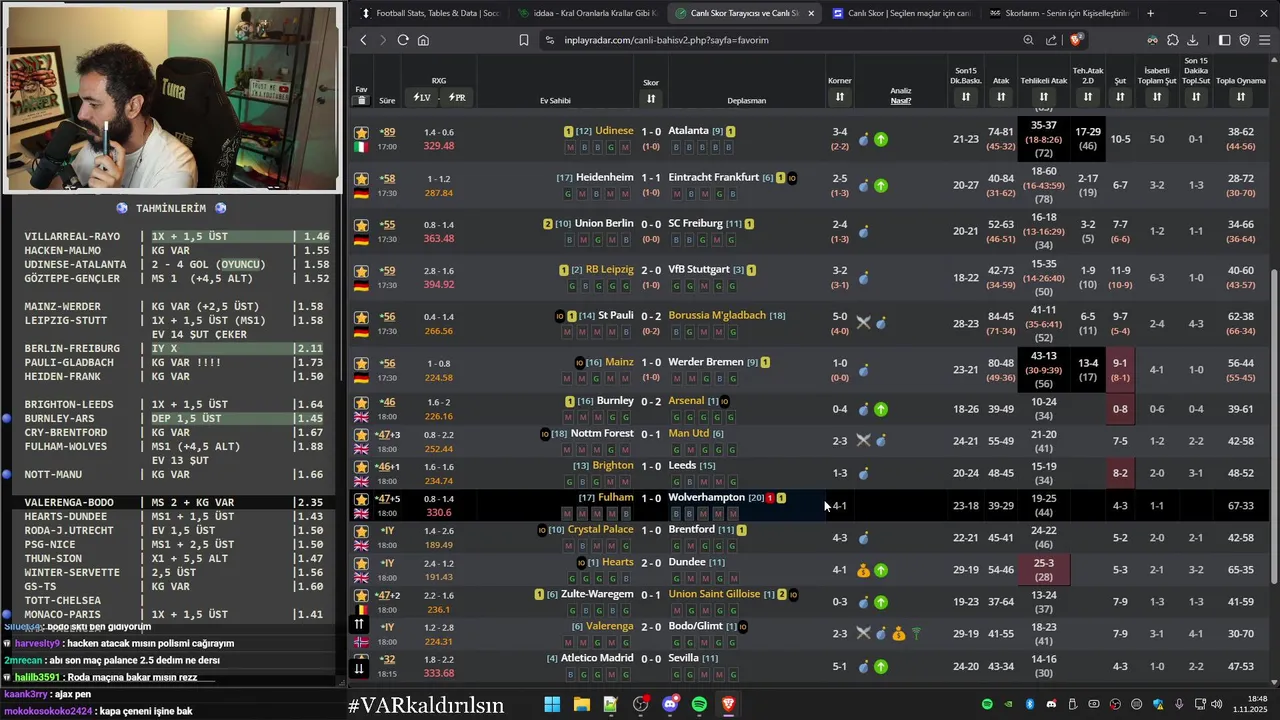Sort by Topla Oynama column

[x=1240, y=97]
